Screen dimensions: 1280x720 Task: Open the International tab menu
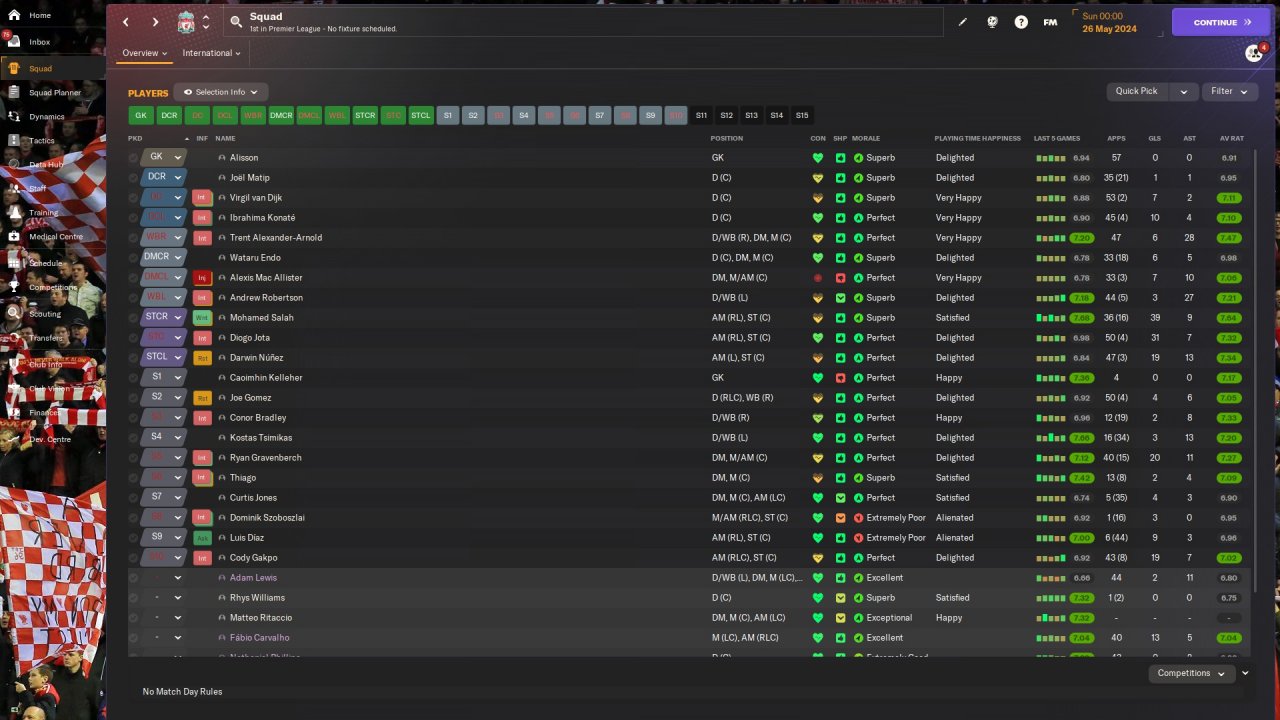point(211,53)
